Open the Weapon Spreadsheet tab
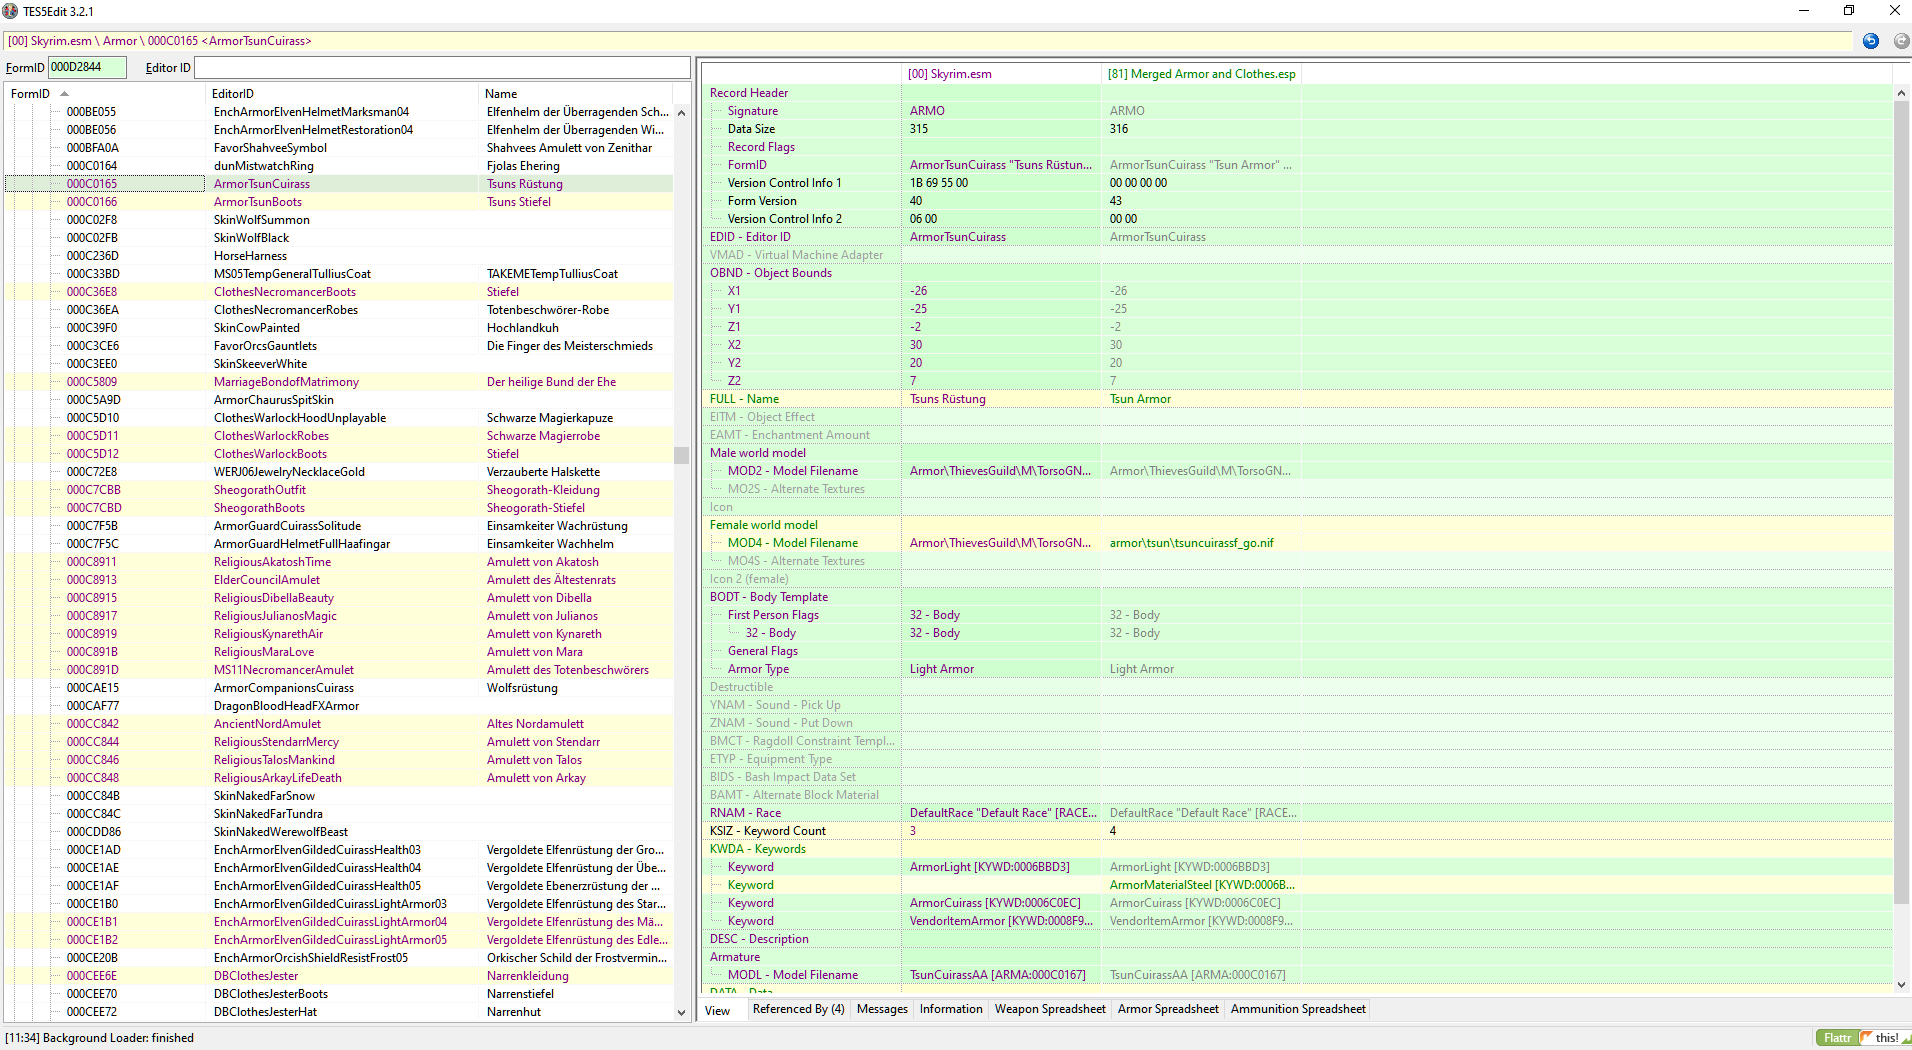Viewport: 1912px width, 1050px height. click(1050, 1009)
